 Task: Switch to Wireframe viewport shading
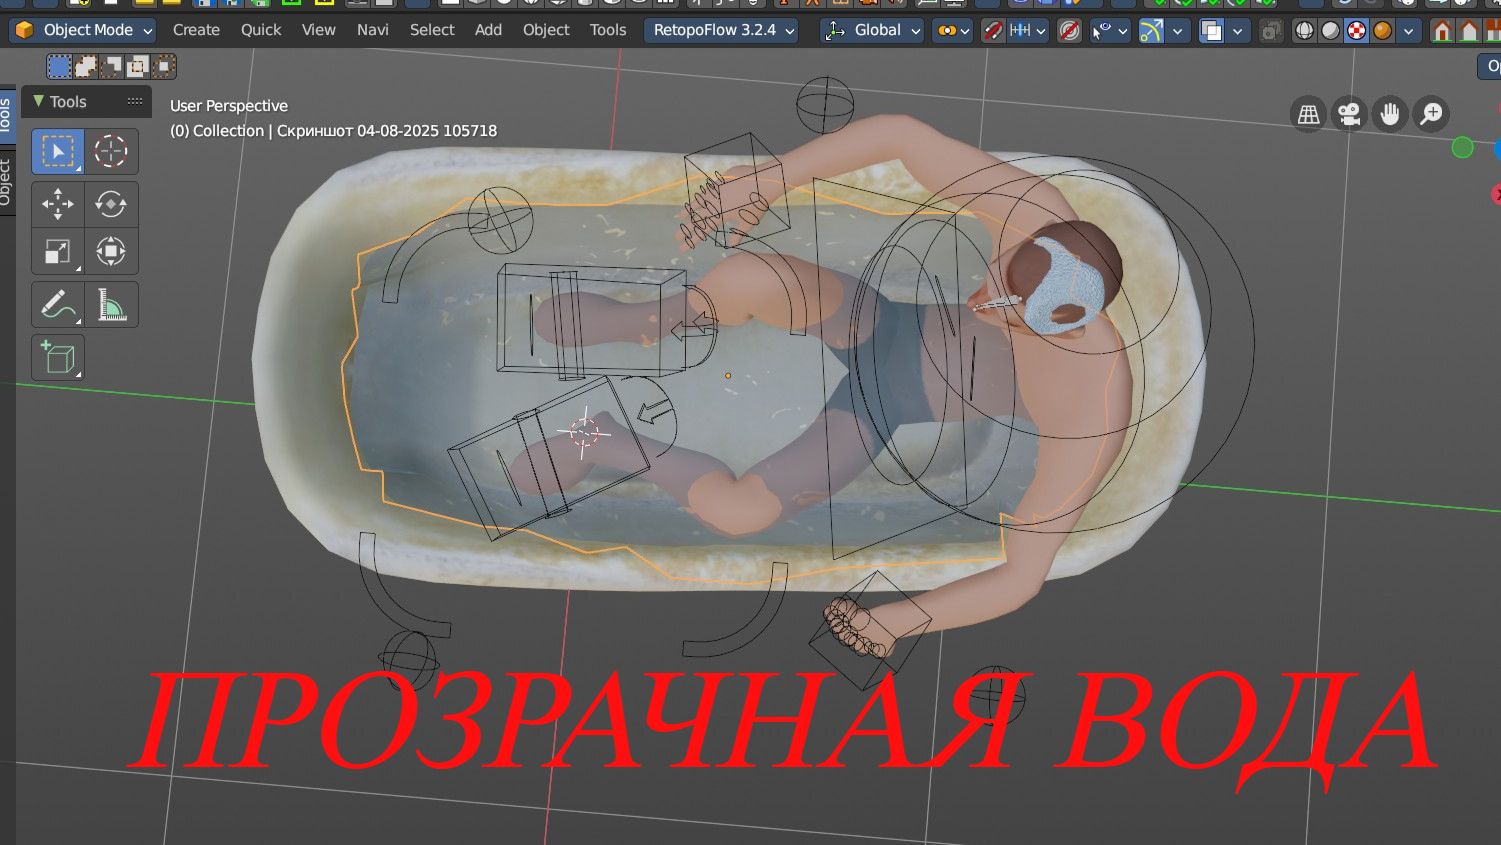pyautogui.click(x=1304, y=31)
